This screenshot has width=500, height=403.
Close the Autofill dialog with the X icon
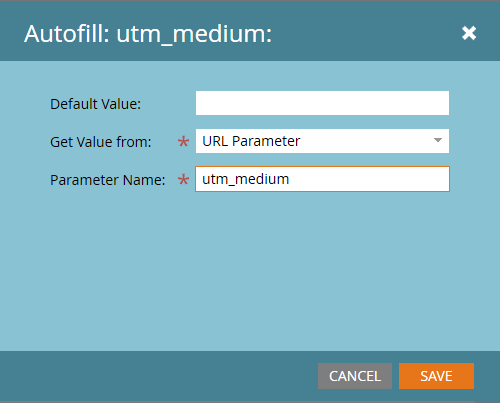coord(469,33)
